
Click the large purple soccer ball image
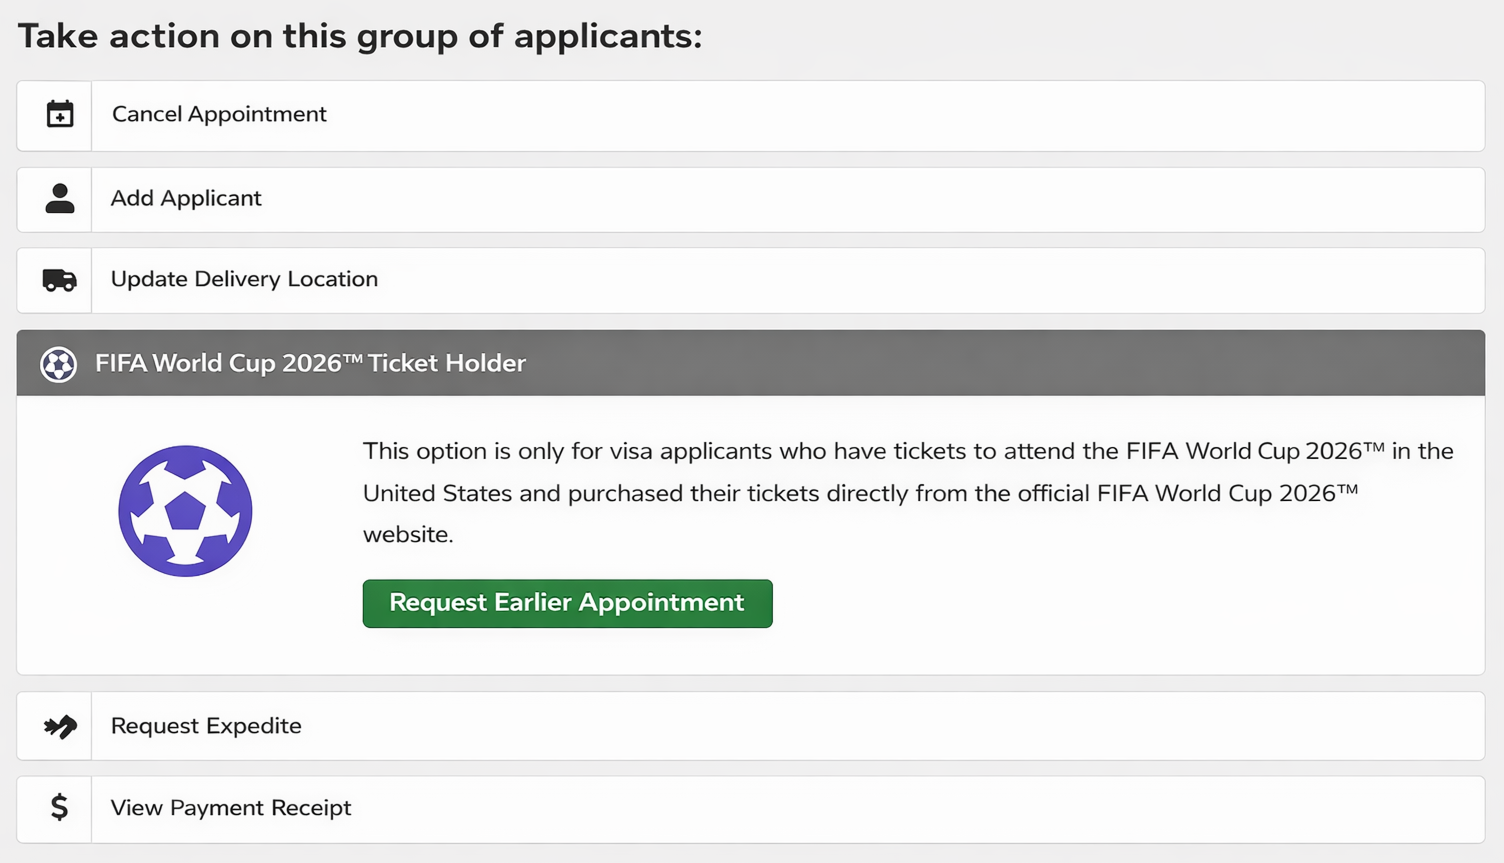coord(185,511)
